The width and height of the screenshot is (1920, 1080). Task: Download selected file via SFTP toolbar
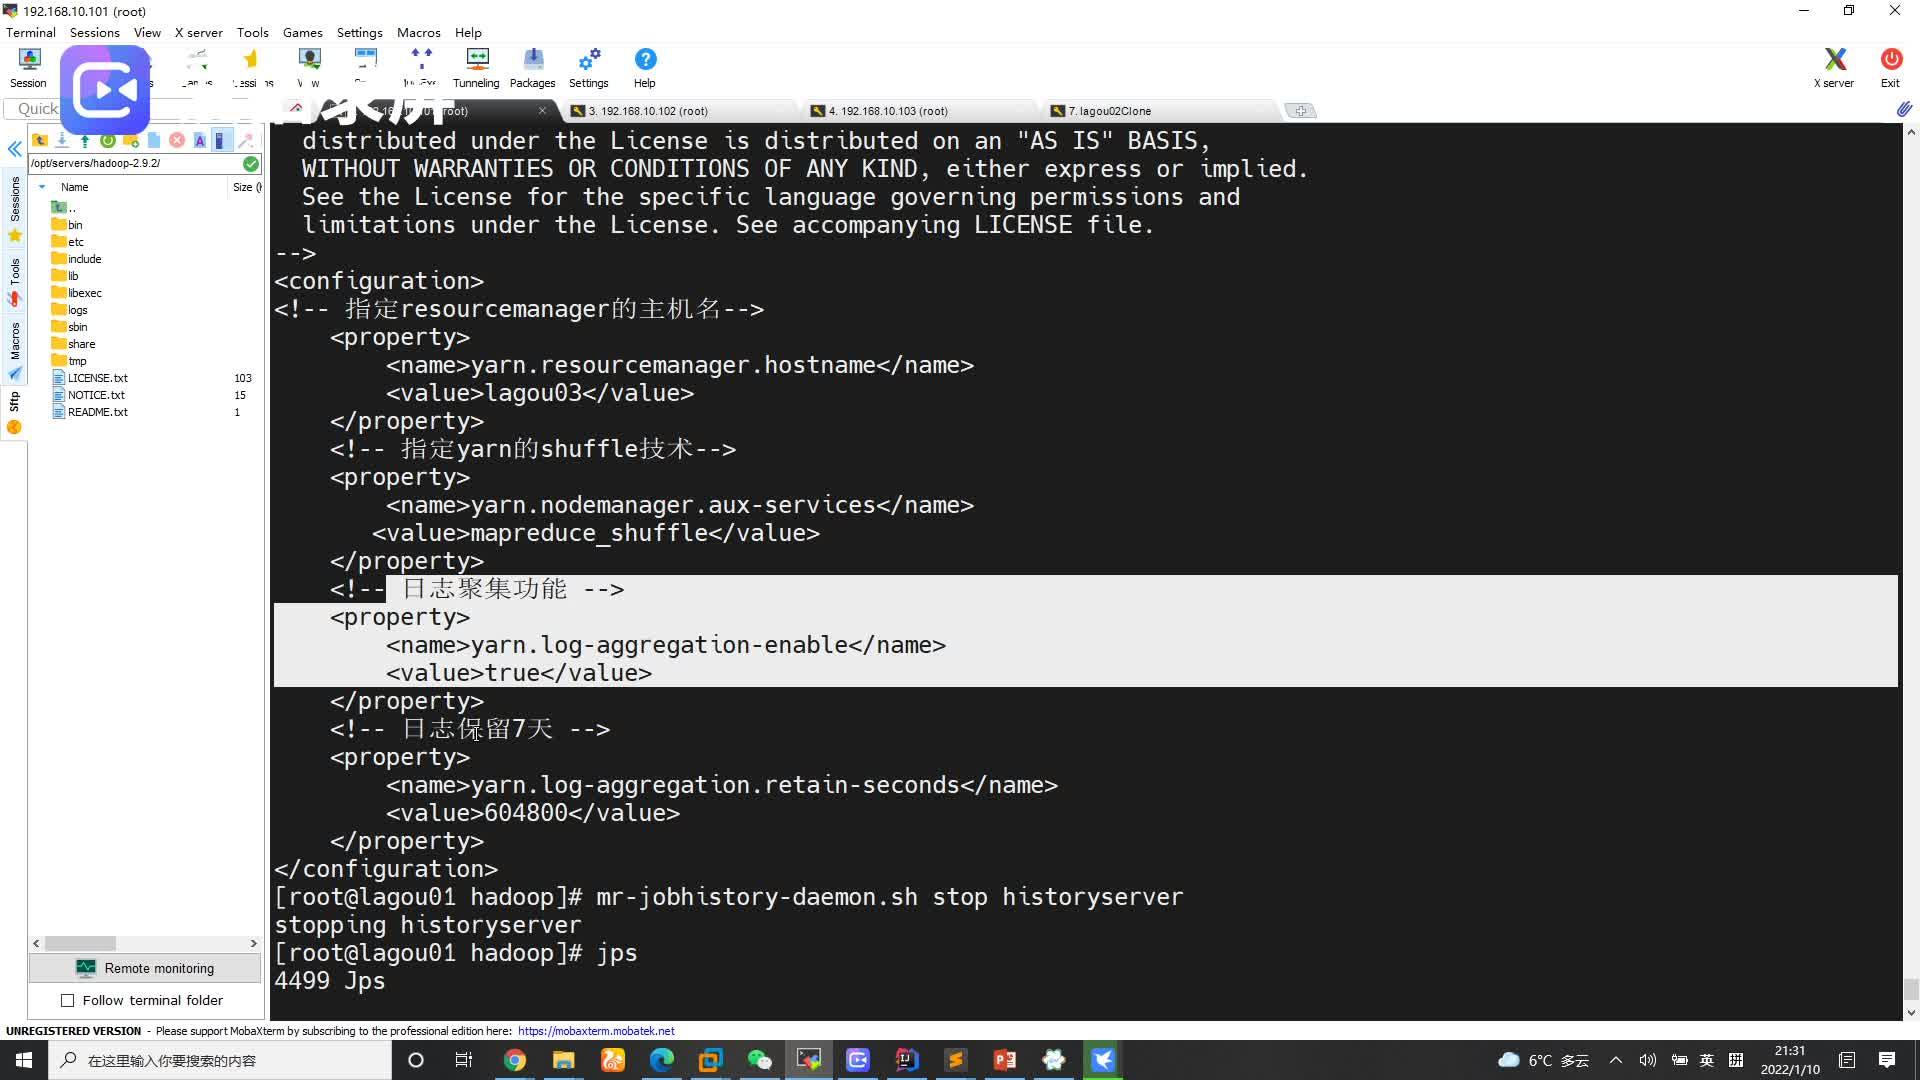(62, 140)
